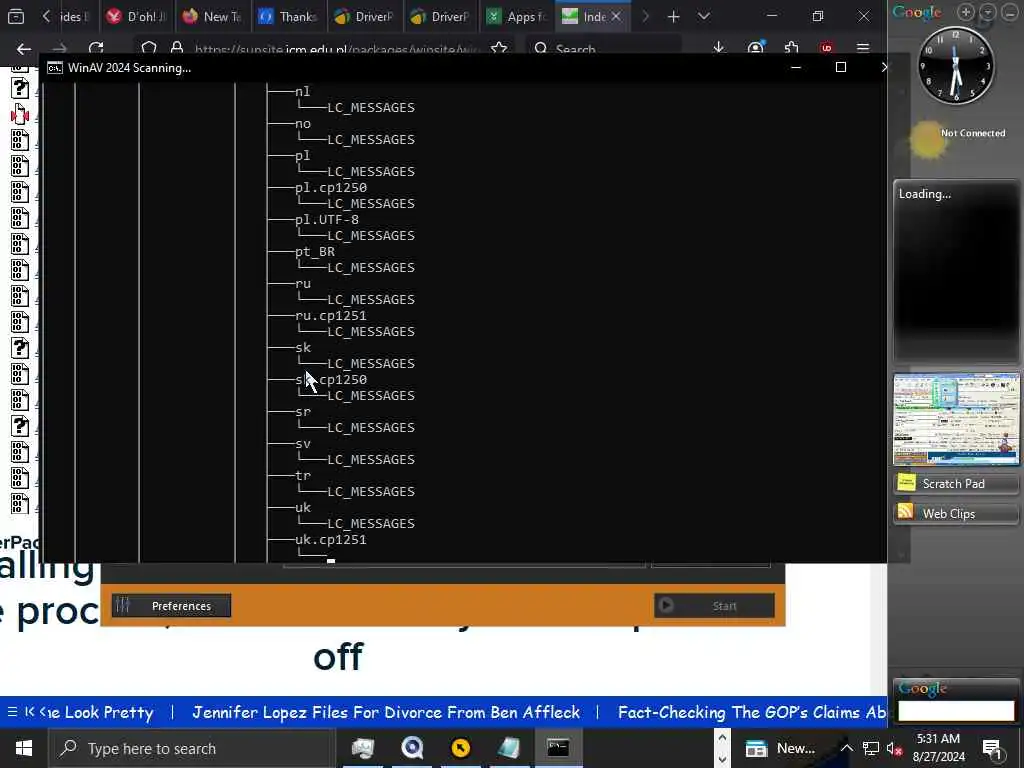Open the notepad-like taskbar app
Image resolution: width=1024 pixels, height=768 pixels.
coord(509,748)
